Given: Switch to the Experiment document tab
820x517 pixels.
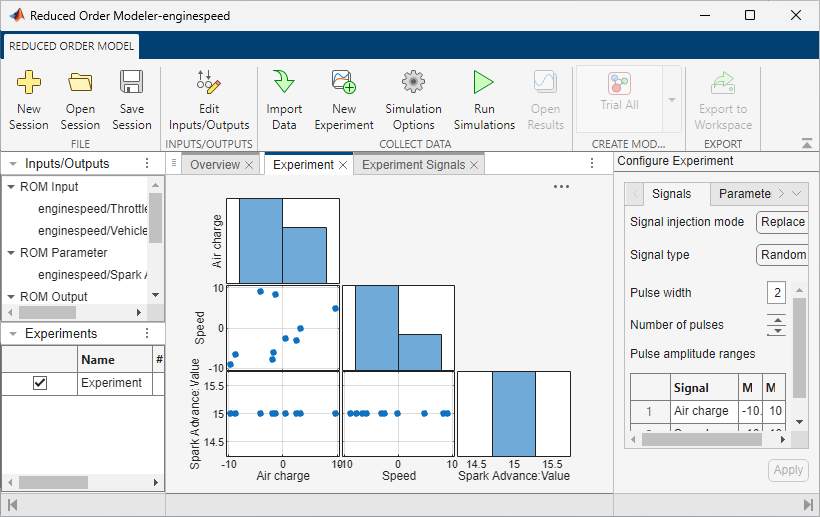Looking at the screenshot, I should tap(303, 165).
